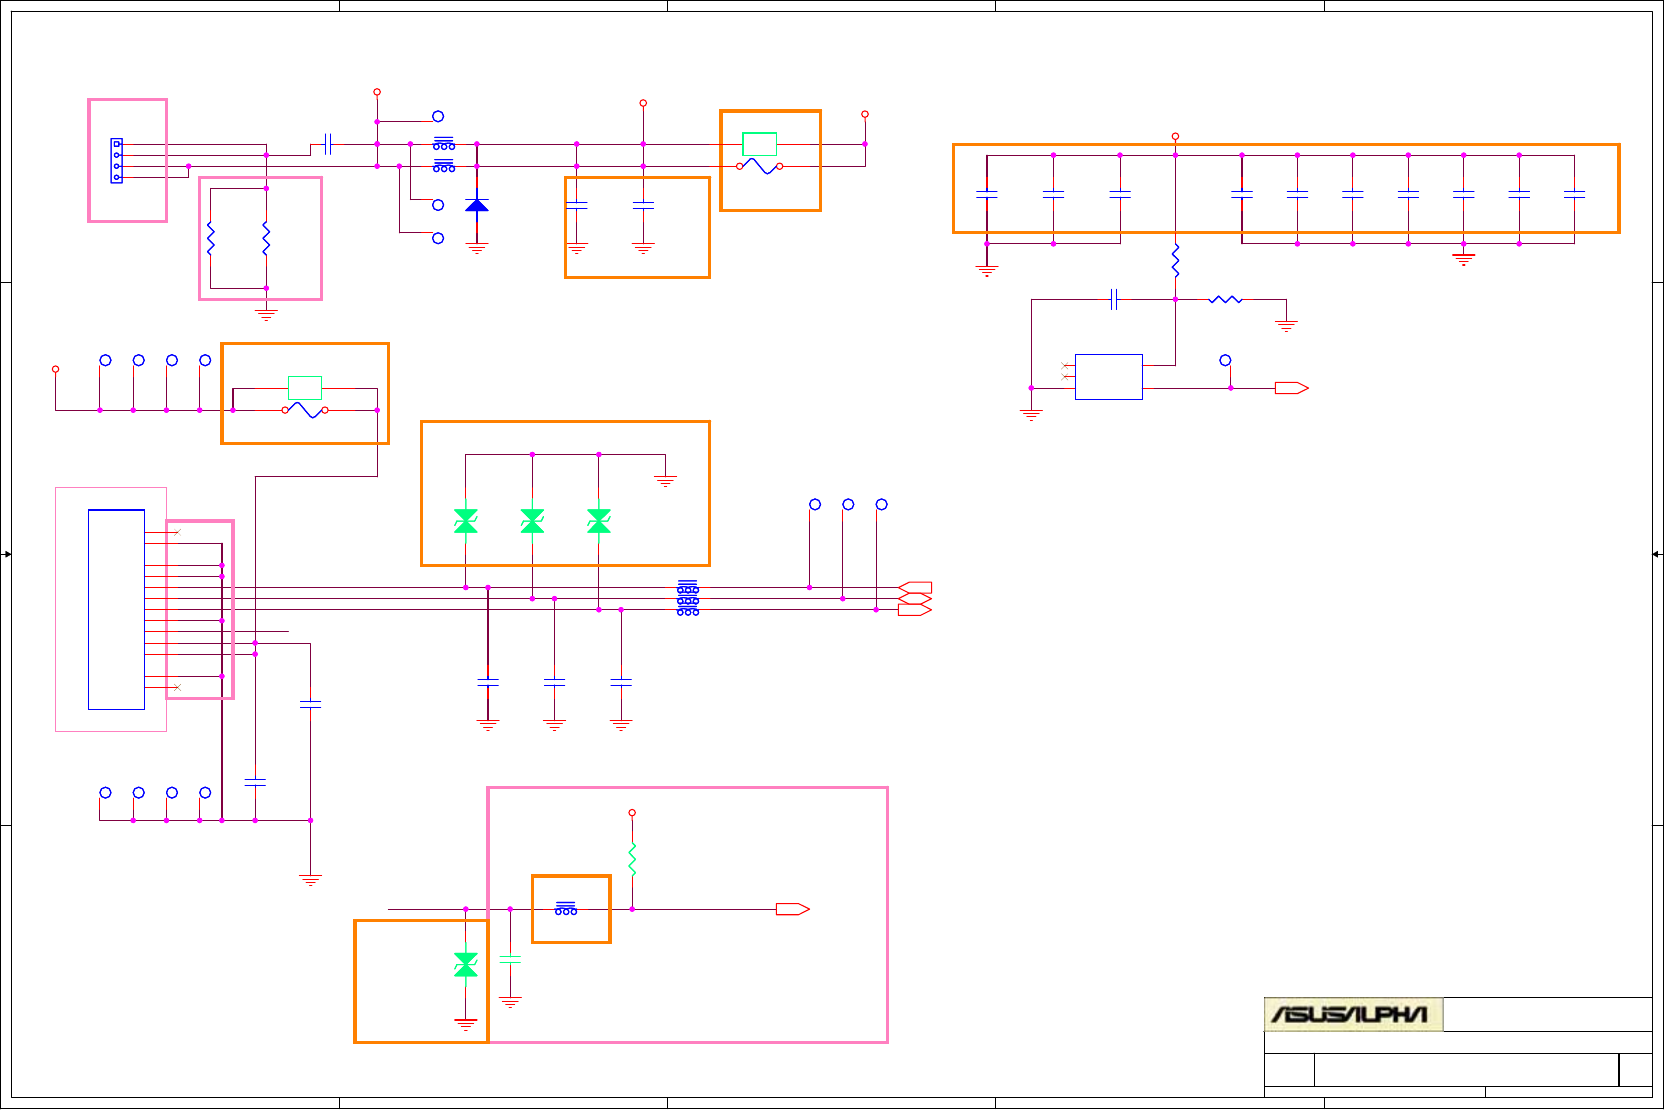Select rightmost of three green TVS diodes
The image size is (1664, 1110).
coord(599,521)
